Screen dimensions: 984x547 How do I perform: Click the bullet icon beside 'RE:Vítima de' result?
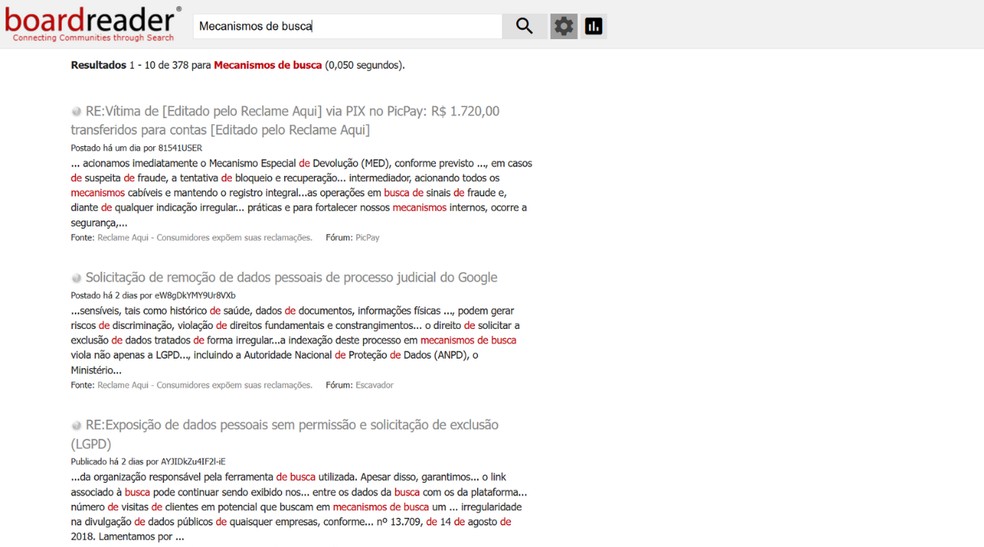(77, 112)
